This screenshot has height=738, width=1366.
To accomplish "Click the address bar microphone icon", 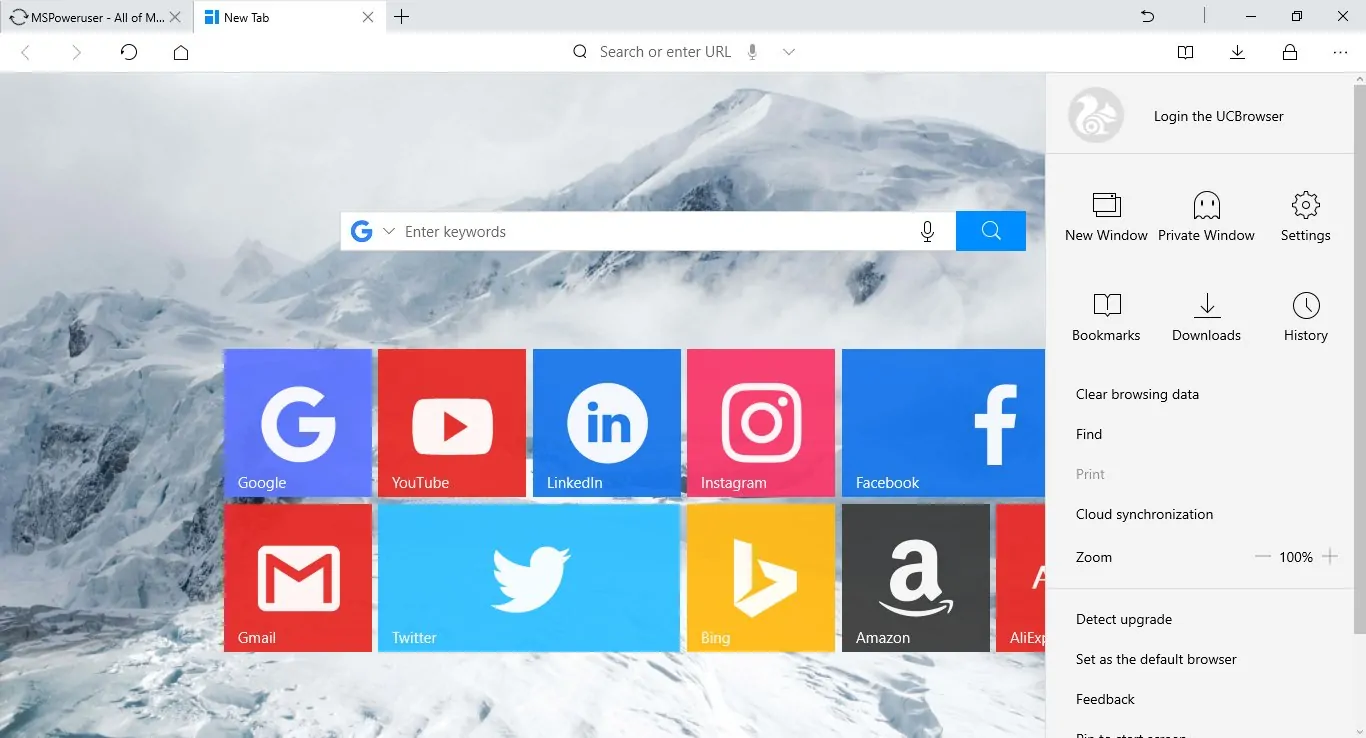I will (x=753, y=52).
